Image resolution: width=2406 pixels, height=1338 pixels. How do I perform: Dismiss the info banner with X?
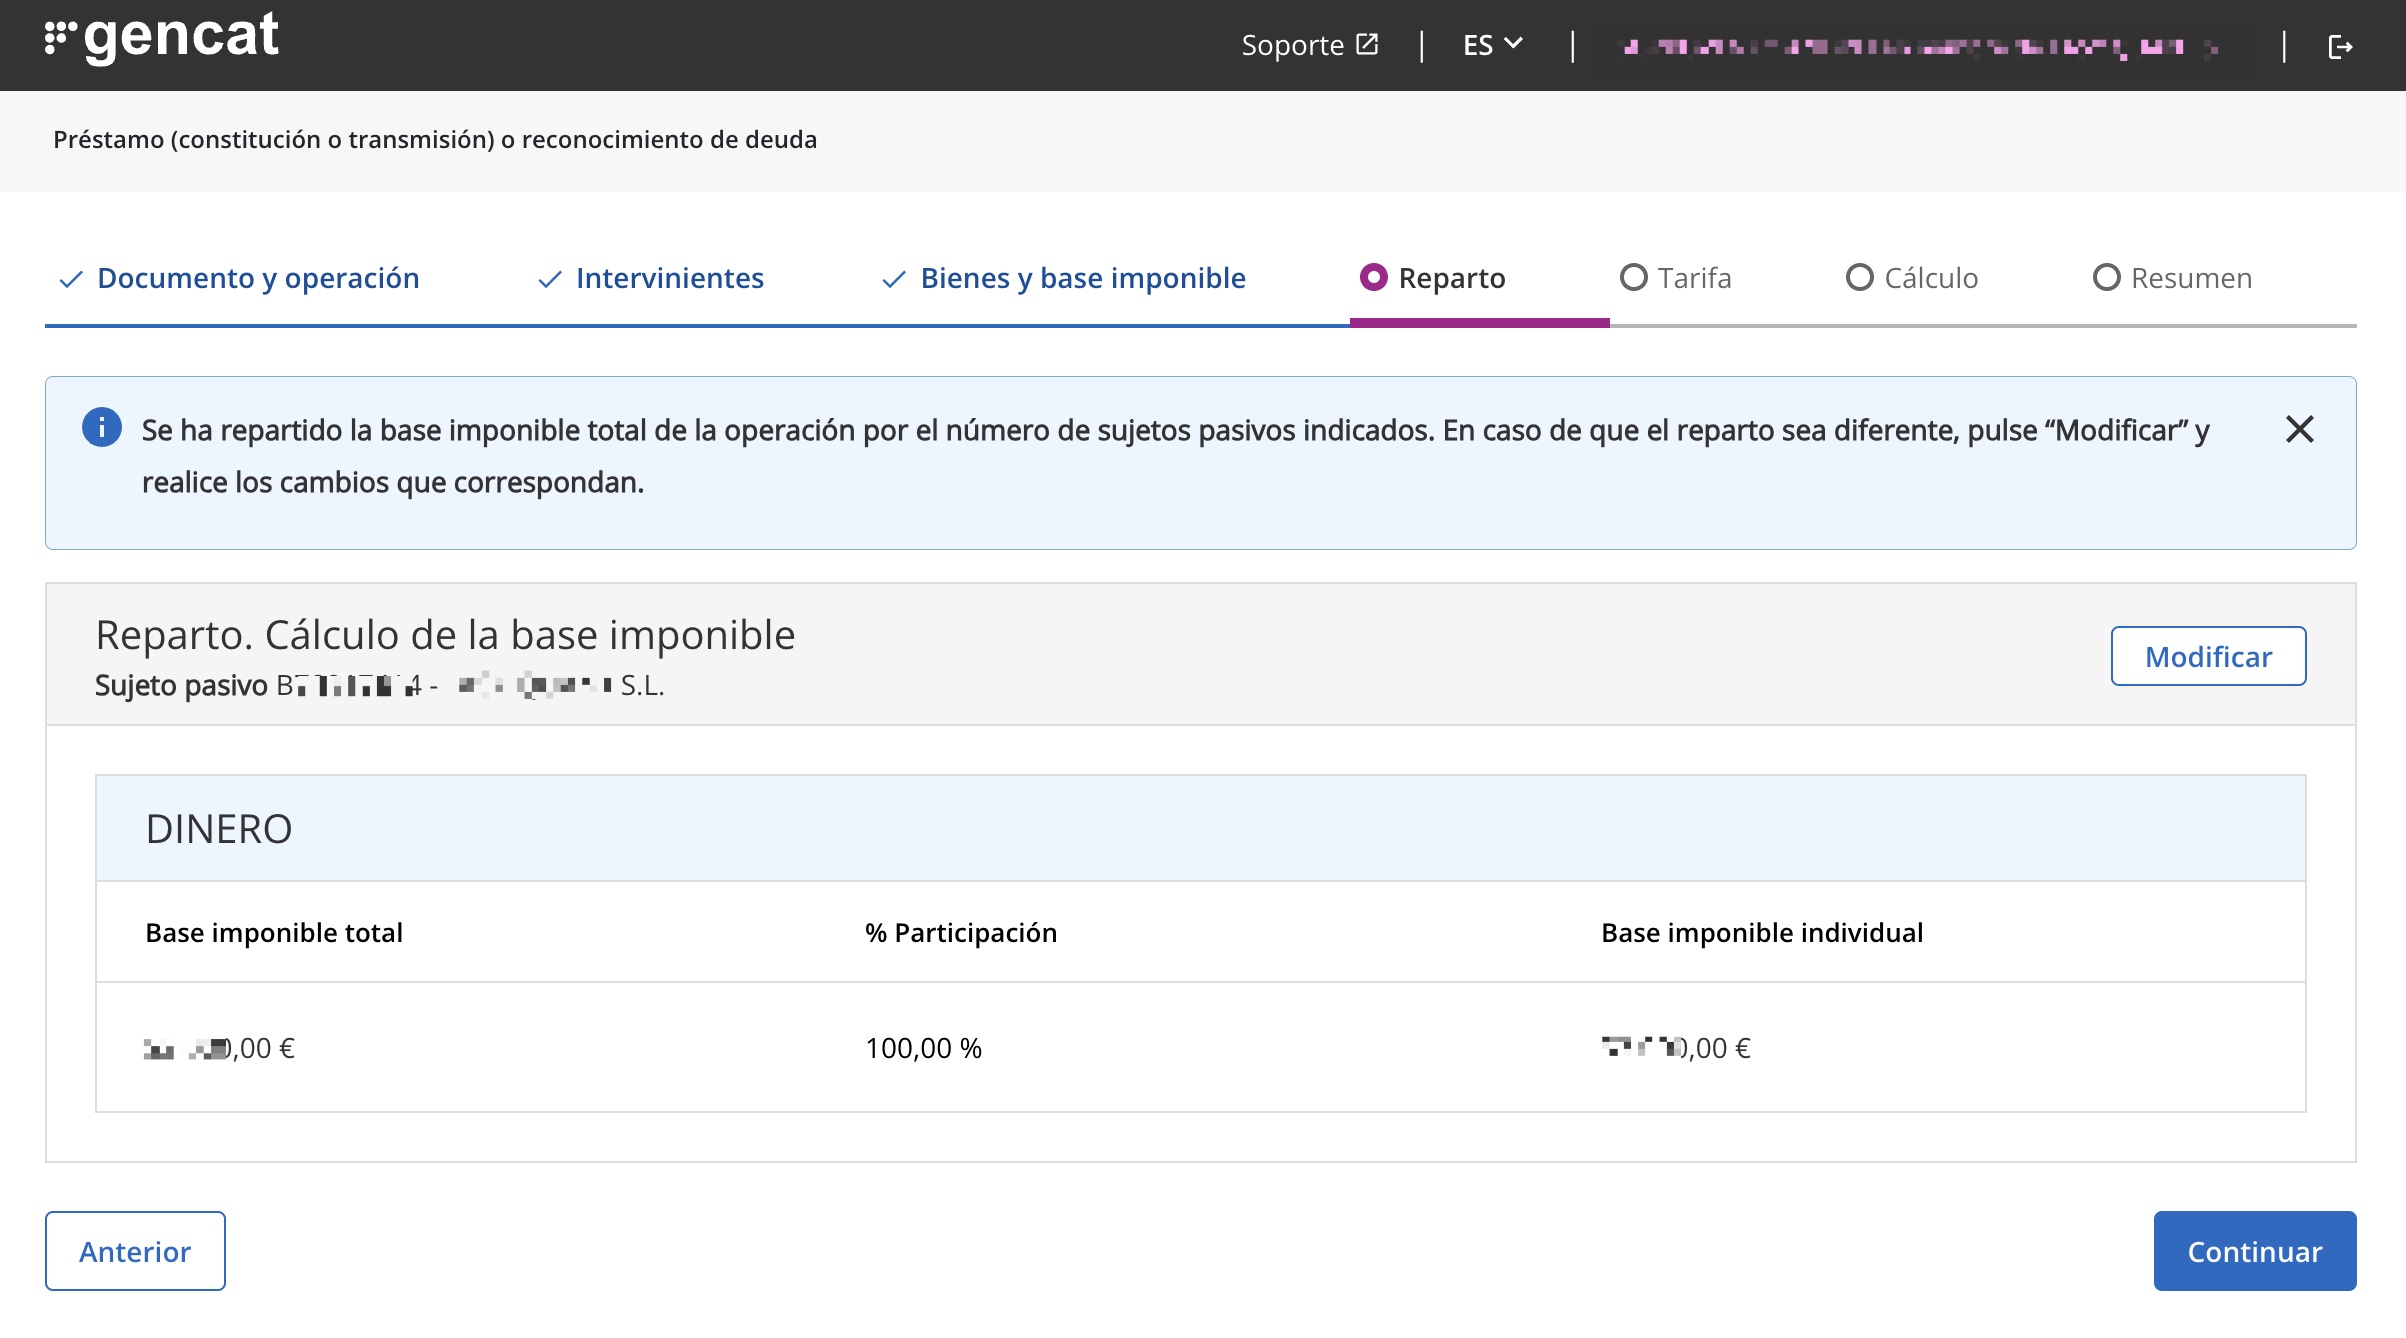pyautogui.click(x=2299, y=429)
